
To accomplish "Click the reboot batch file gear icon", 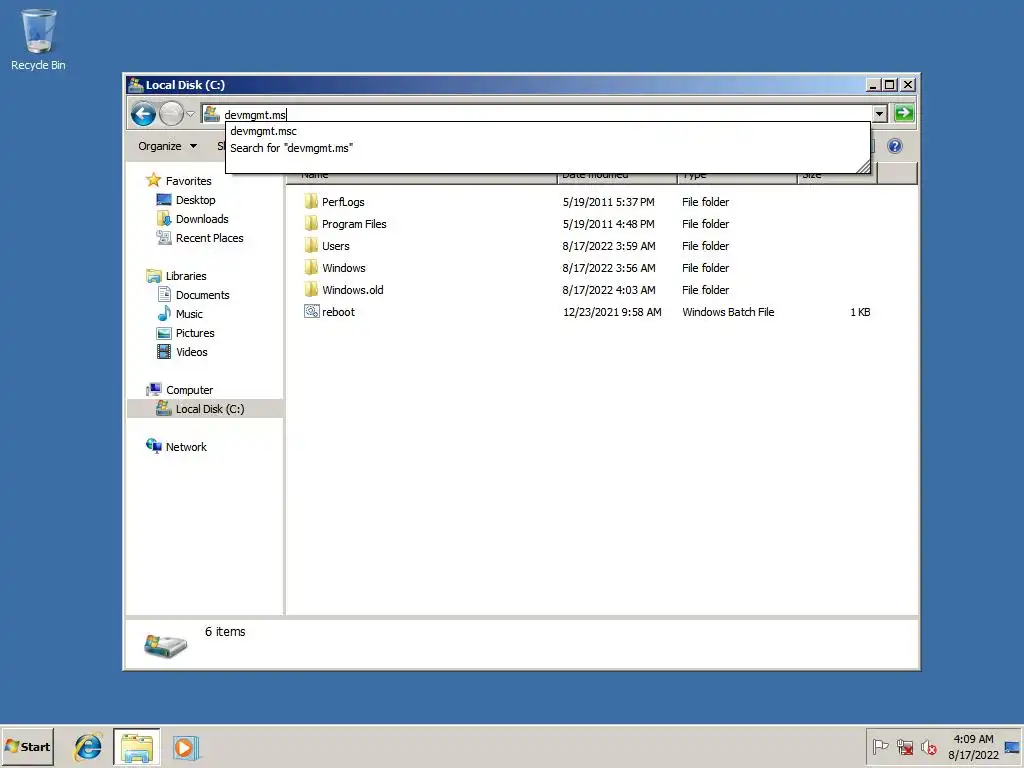I will click(312, 312).
